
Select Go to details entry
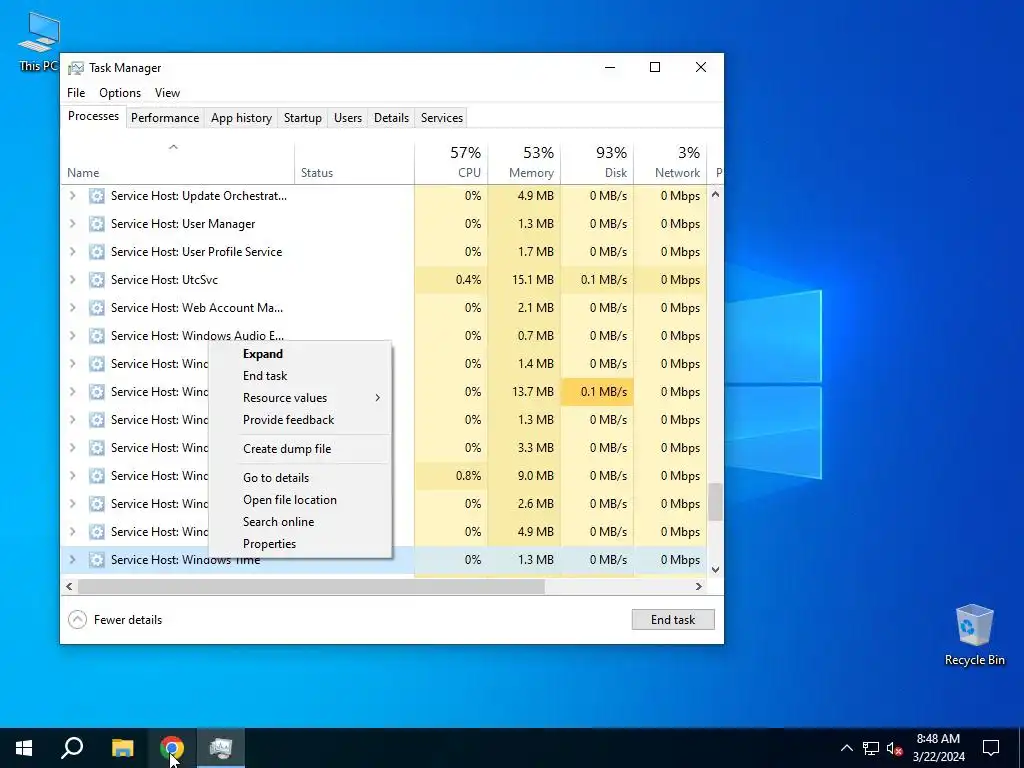point(300,478)
